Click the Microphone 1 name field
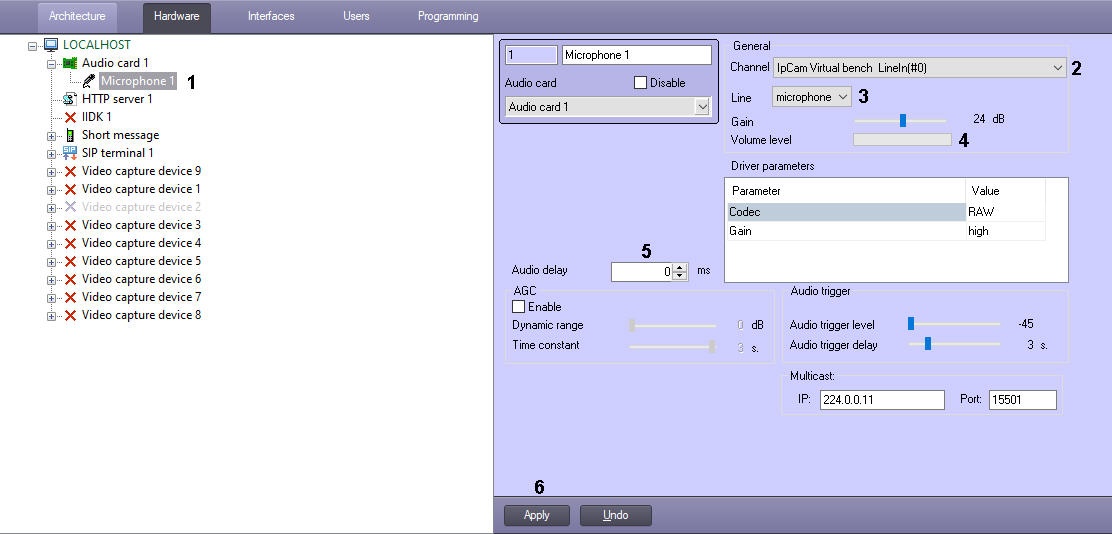 pos(636,55)
